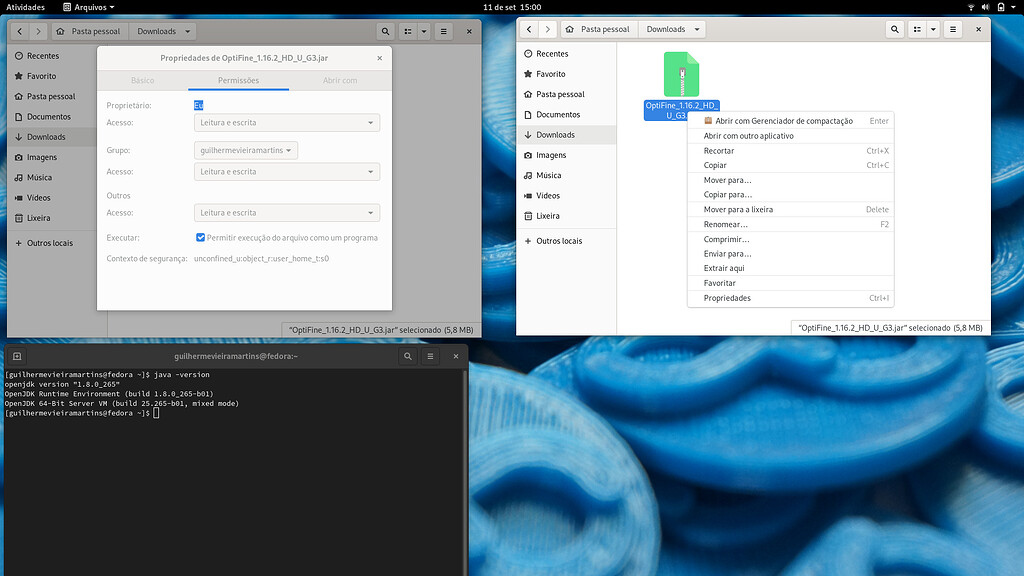The image size is (1024, 576).
Task: Open group Acesso dropdown below Grupo
Action: 287,172
